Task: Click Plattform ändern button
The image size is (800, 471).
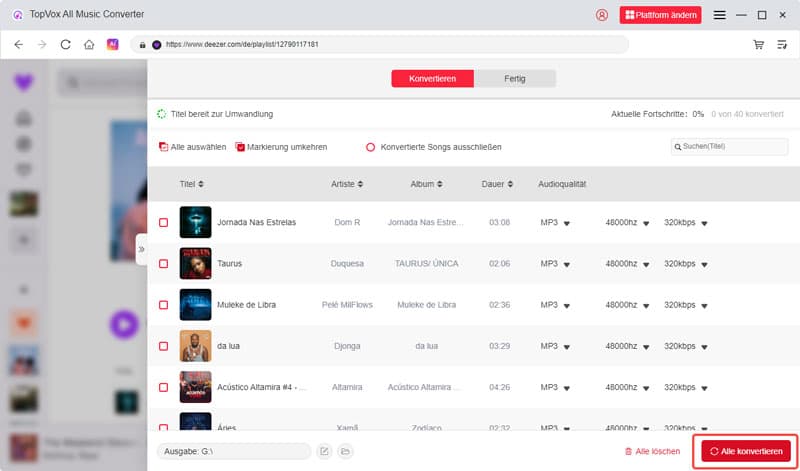Action: [x=660, y=15]
